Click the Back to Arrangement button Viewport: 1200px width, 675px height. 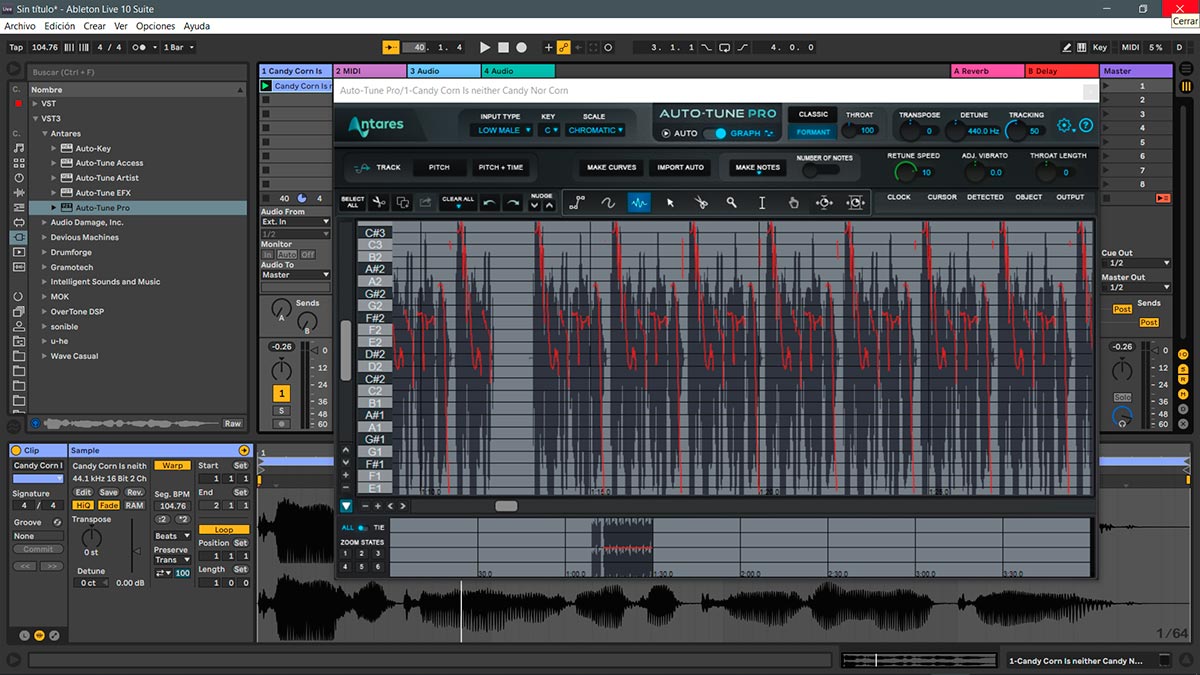coord(1163,198)
